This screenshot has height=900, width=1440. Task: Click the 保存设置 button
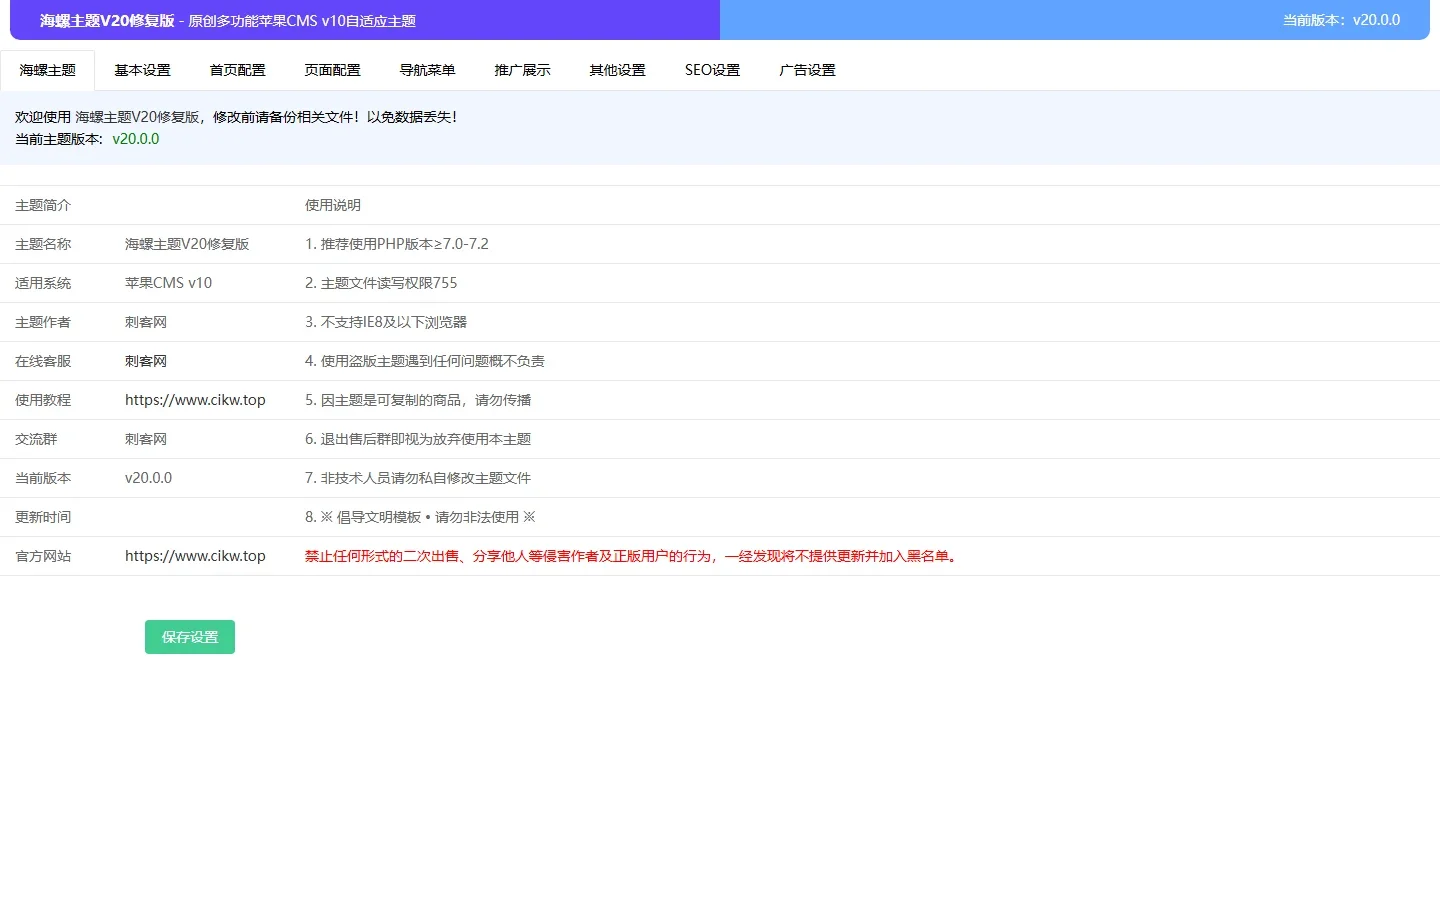click(x=190, y=637)
